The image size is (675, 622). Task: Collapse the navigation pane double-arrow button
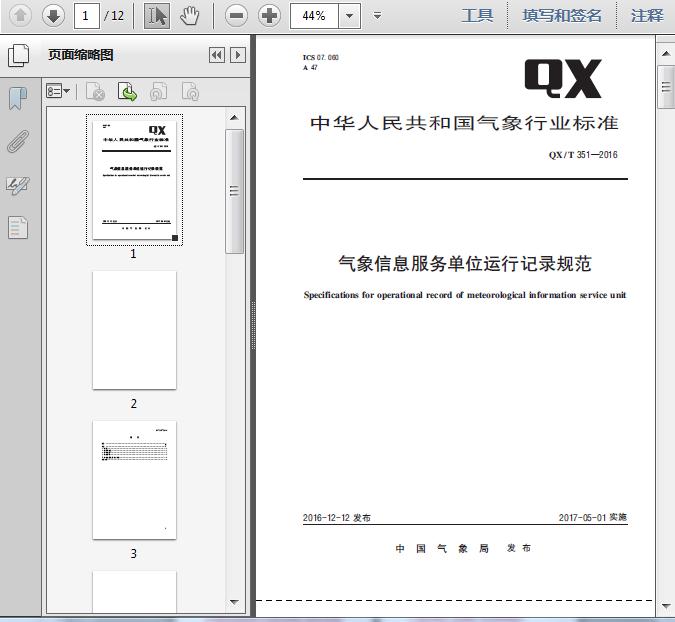217,55
